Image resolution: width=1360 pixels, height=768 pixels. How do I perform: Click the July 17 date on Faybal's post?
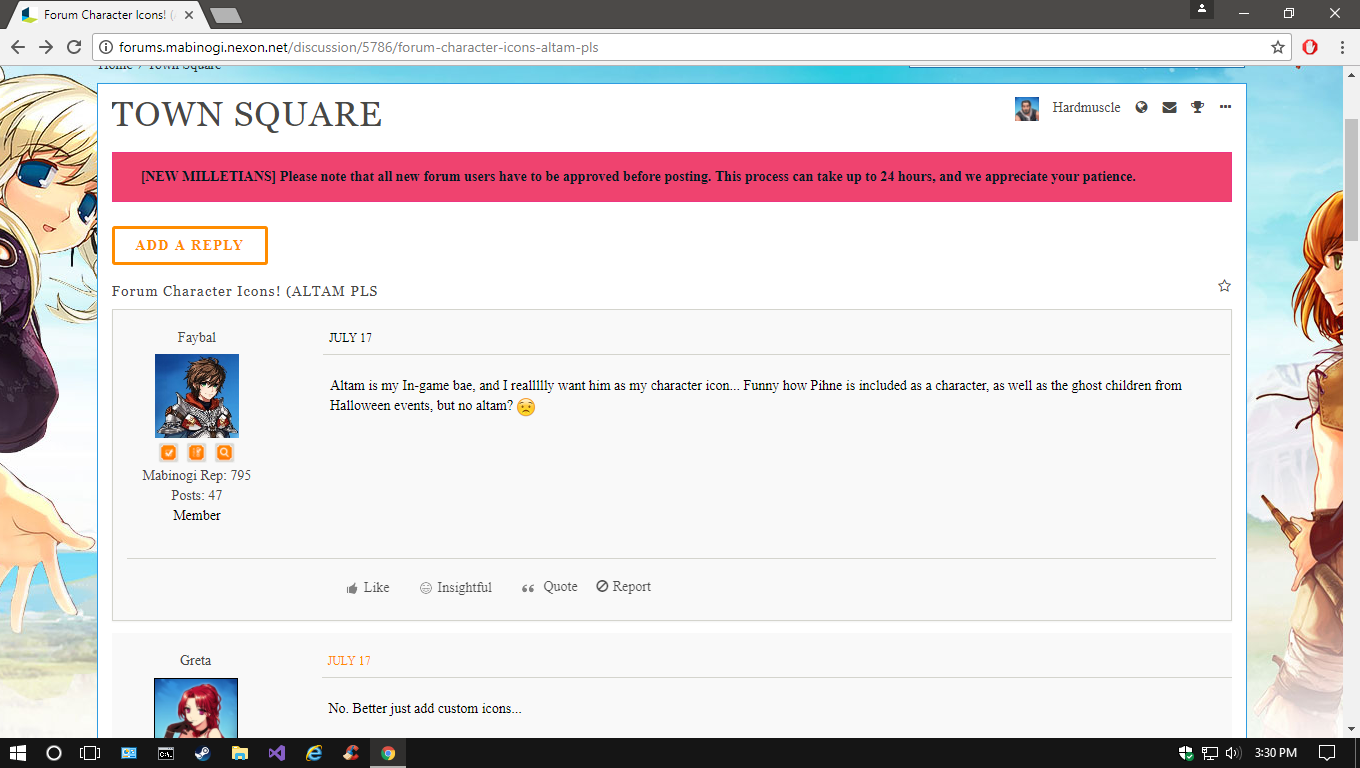350,338
